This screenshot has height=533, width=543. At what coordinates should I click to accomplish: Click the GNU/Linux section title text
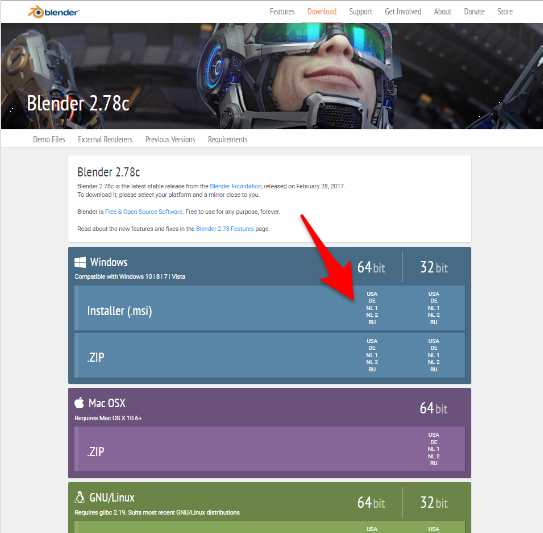click(x=112, y=498)
